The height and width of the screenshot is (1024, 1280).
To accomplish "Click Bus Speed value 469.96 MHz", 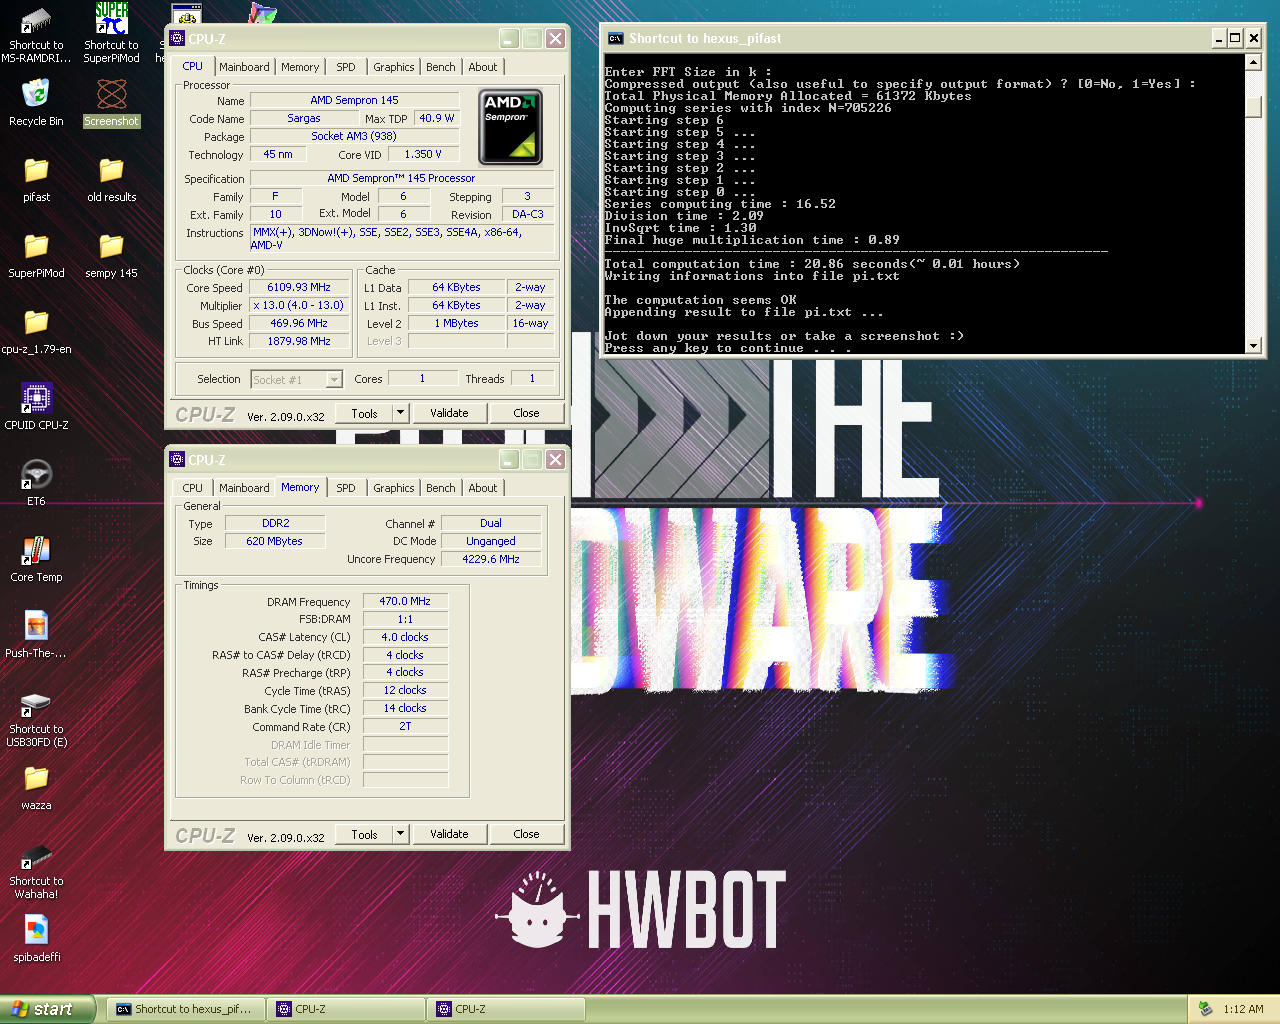I will tap(298, 323).
